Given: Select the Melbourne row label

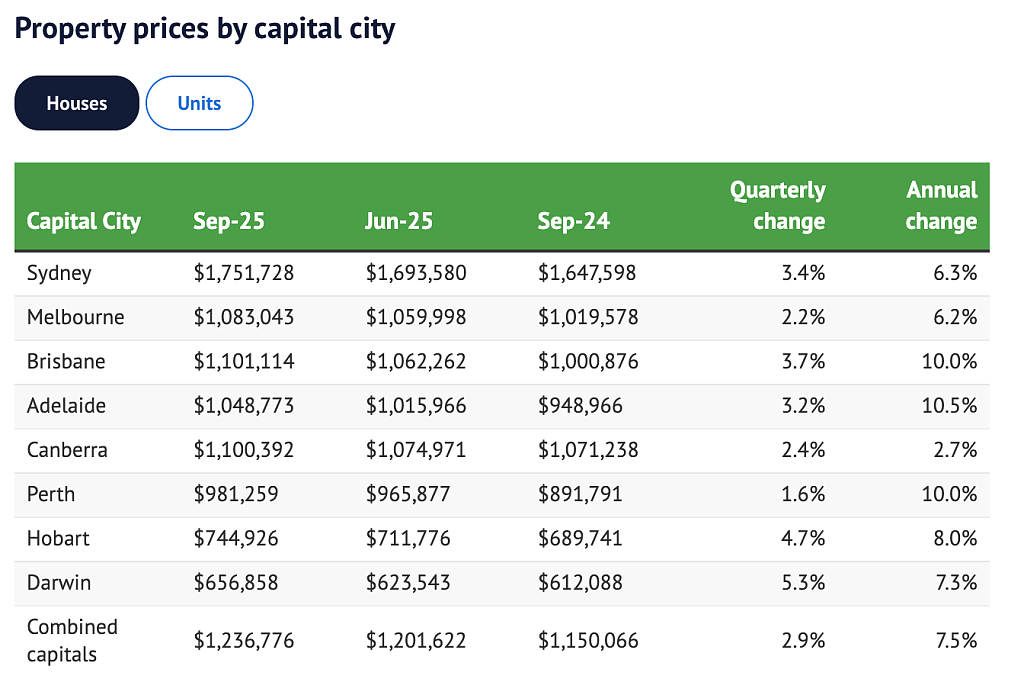Looking at the screenshot, I should (75, 317).
